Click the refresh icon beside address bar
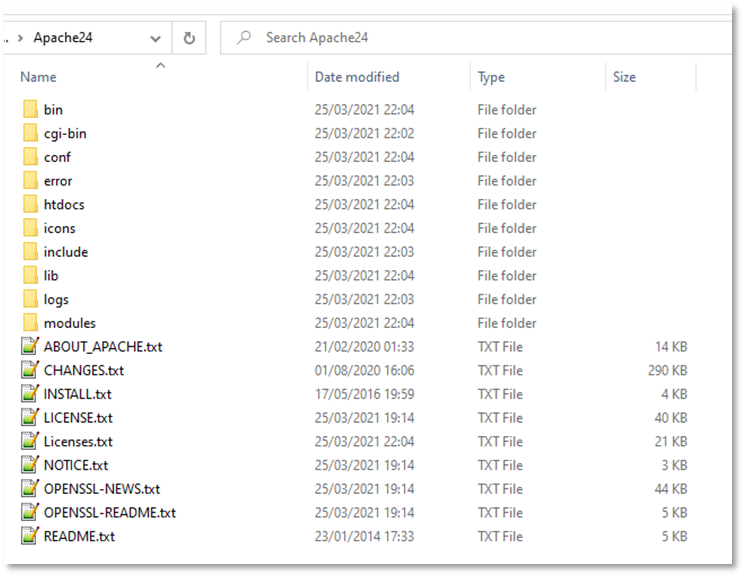 pyautogui.click(x=188, y=38)
